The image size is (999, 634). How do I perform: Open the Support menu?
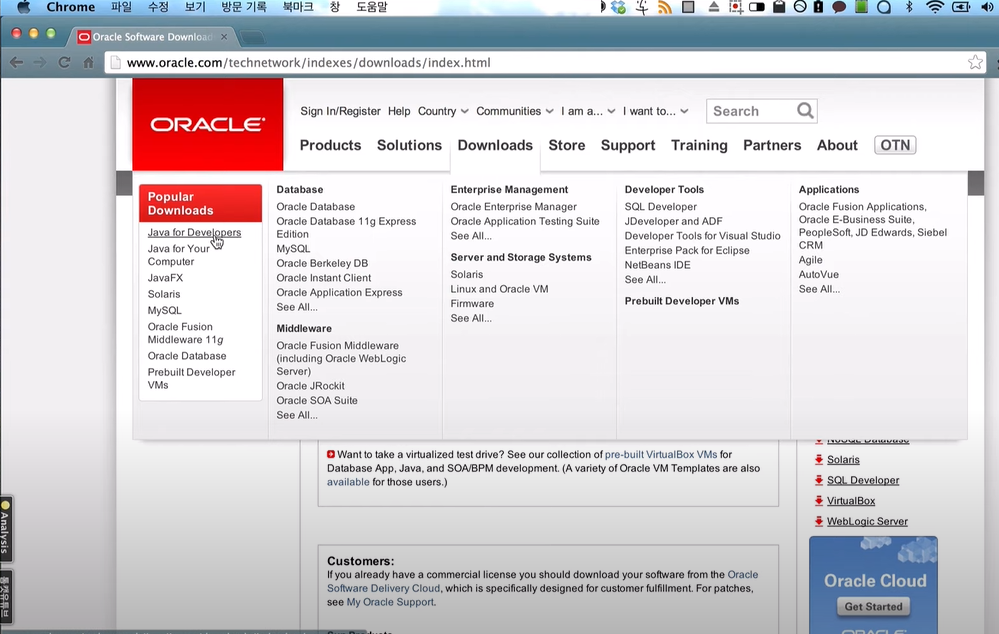(x=628, y=145)
